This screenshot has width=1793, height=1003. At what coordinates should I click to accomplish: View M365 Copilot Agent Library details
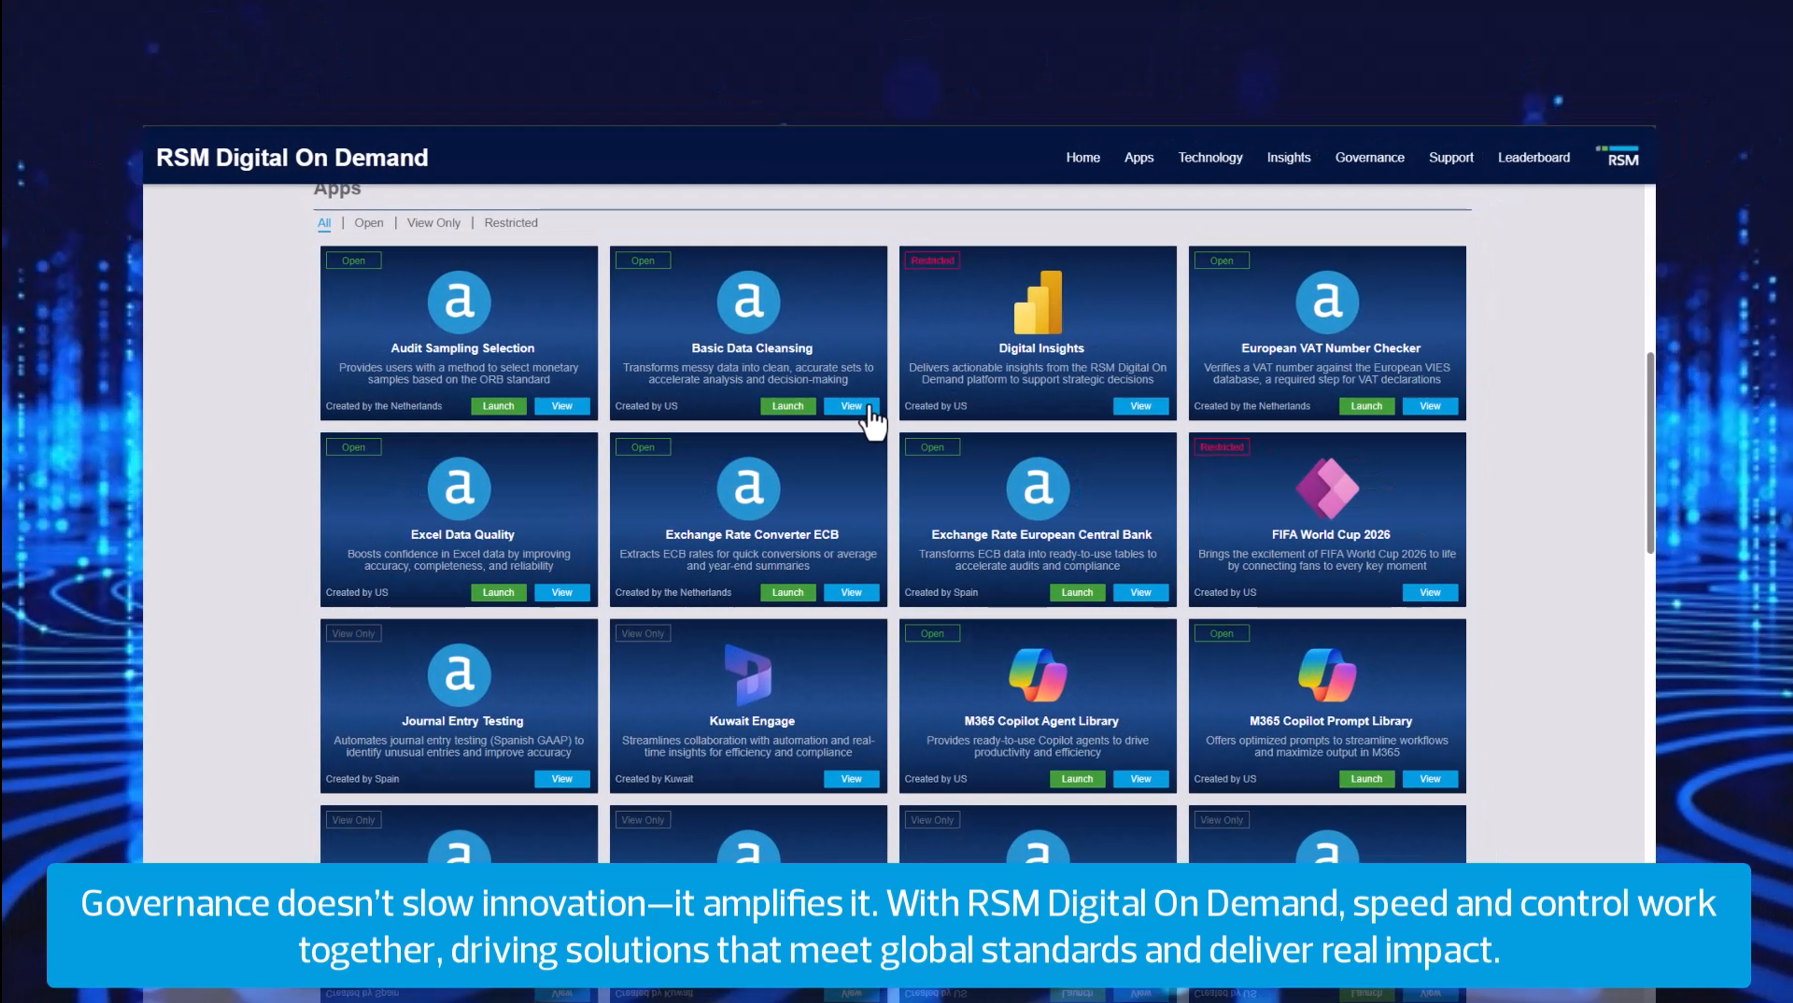tap(1141, 779)
